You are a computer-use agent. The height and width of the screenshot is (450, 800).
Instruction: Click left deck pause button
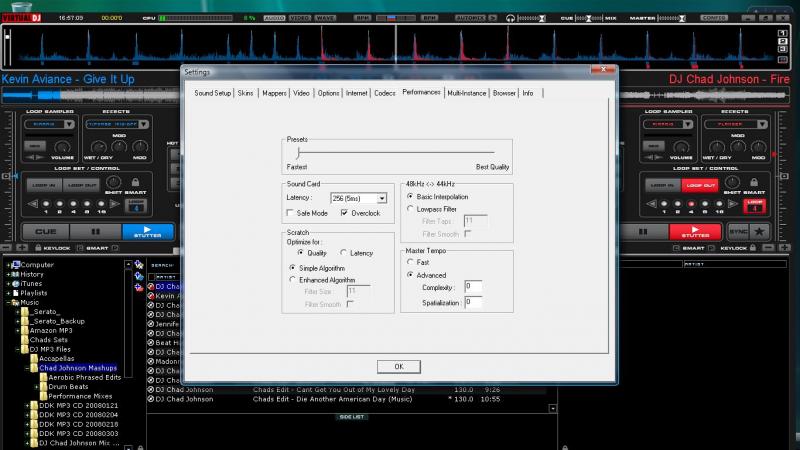(95, 232)
